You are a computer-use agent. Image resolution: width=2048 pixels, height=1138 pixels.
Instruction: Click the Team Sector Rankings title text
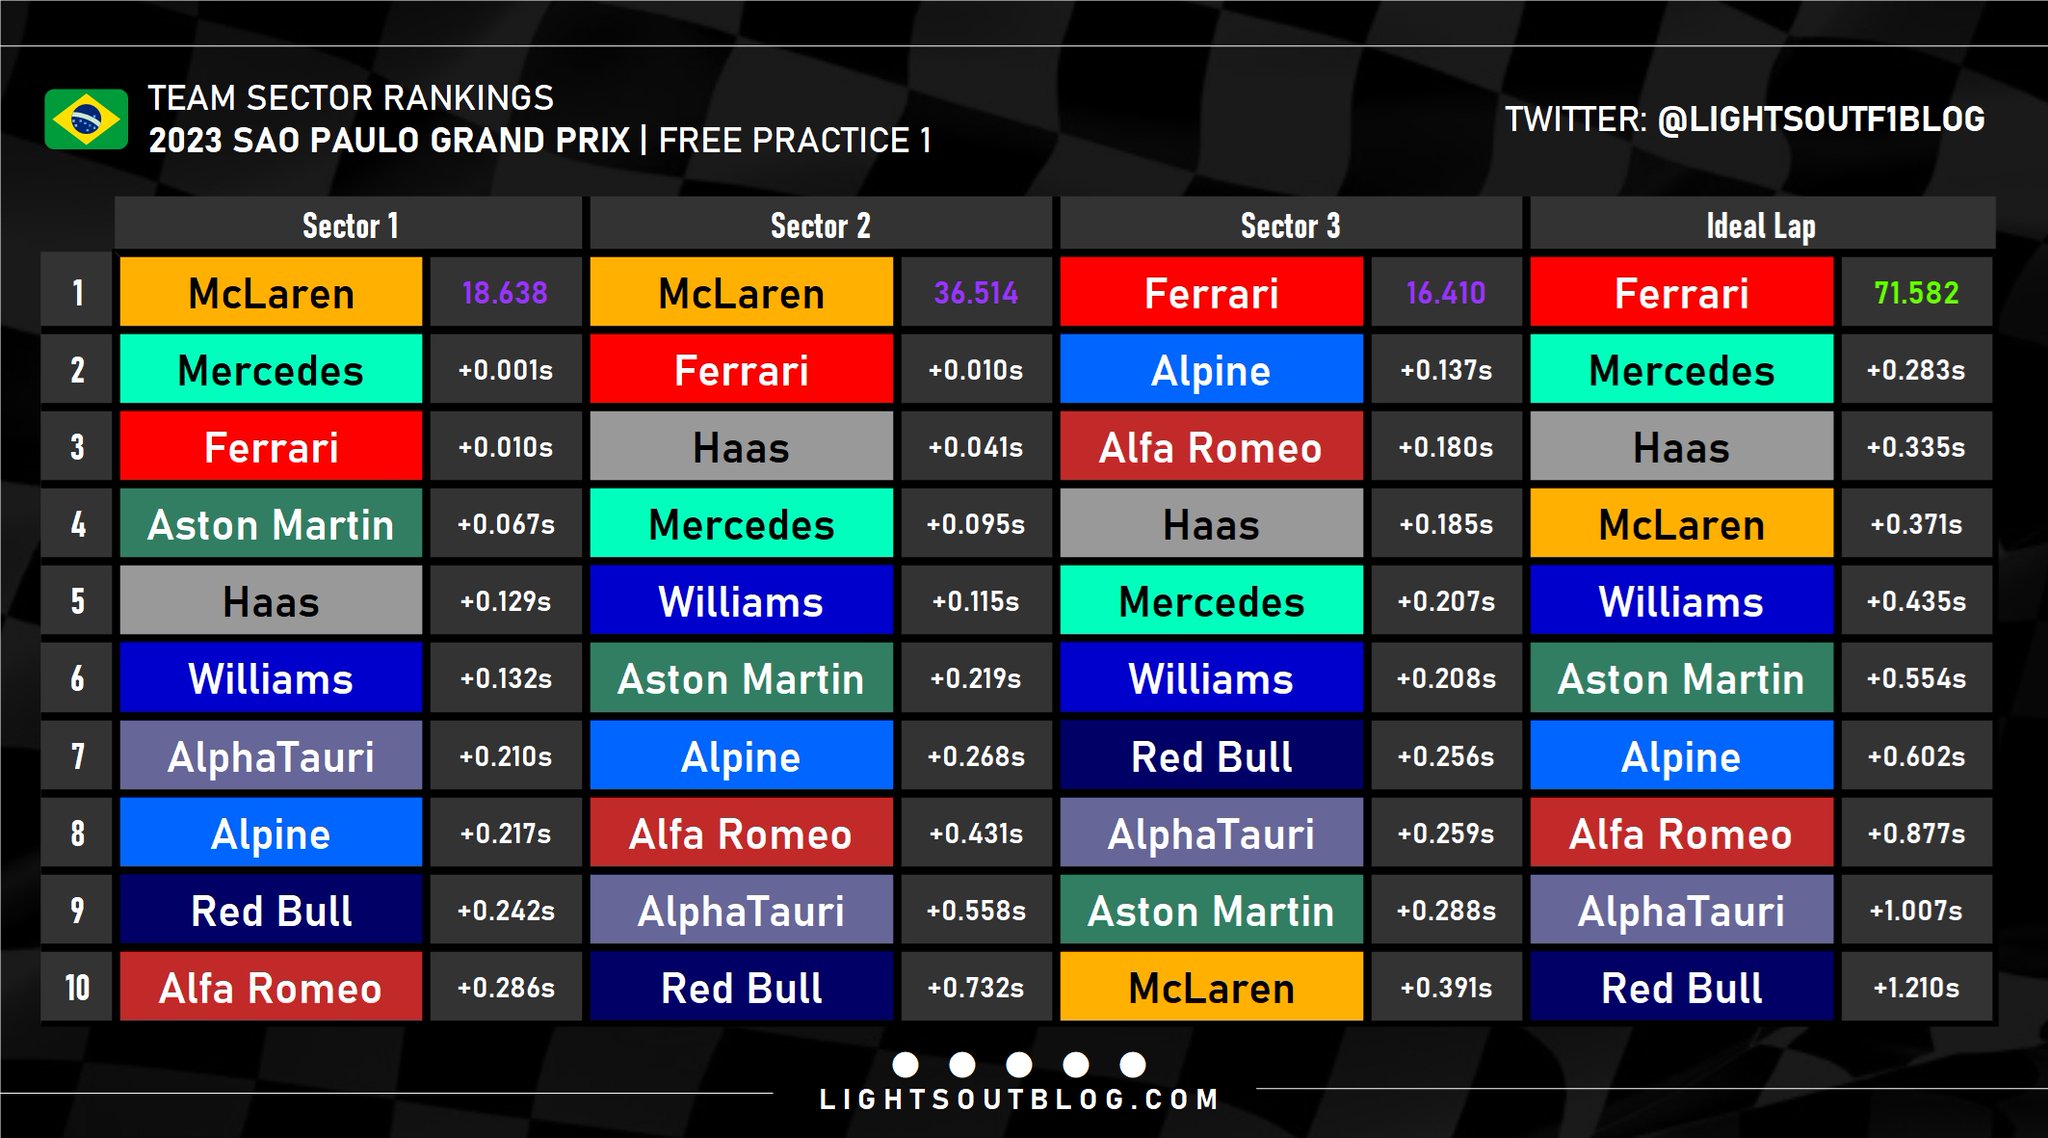coord(350,98)
